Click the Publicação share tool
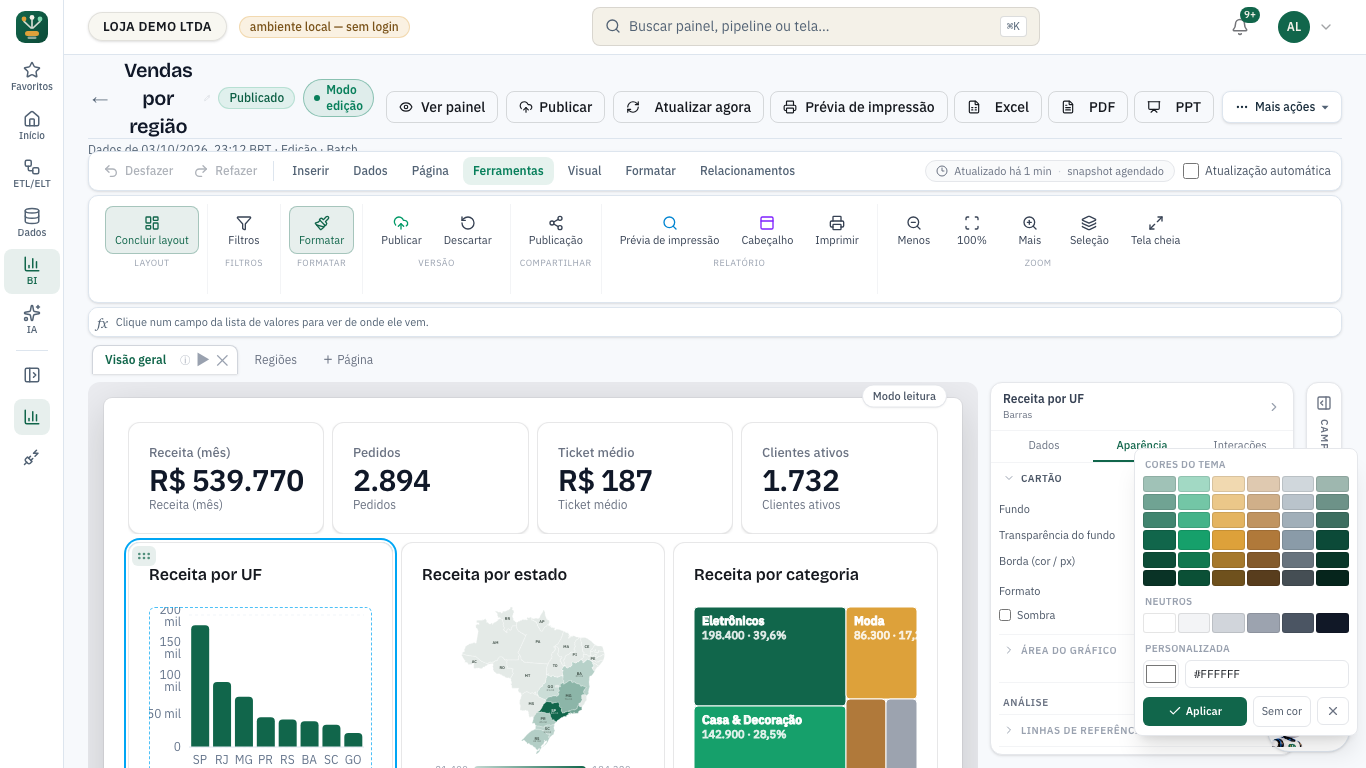Viewport: 1366px width, 768px height. click(556, 230)
